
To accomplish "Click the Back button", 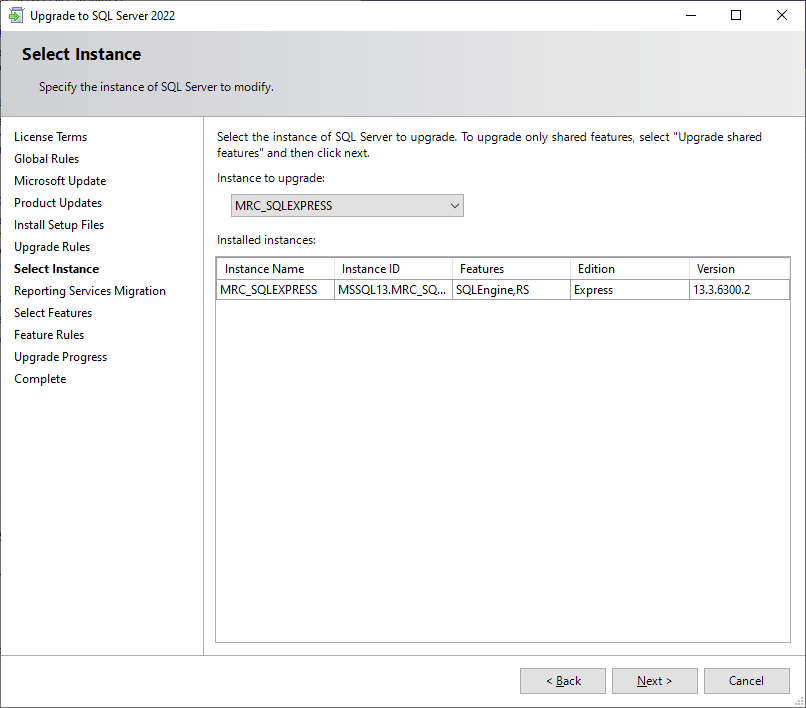I will [x=562, y=681].
